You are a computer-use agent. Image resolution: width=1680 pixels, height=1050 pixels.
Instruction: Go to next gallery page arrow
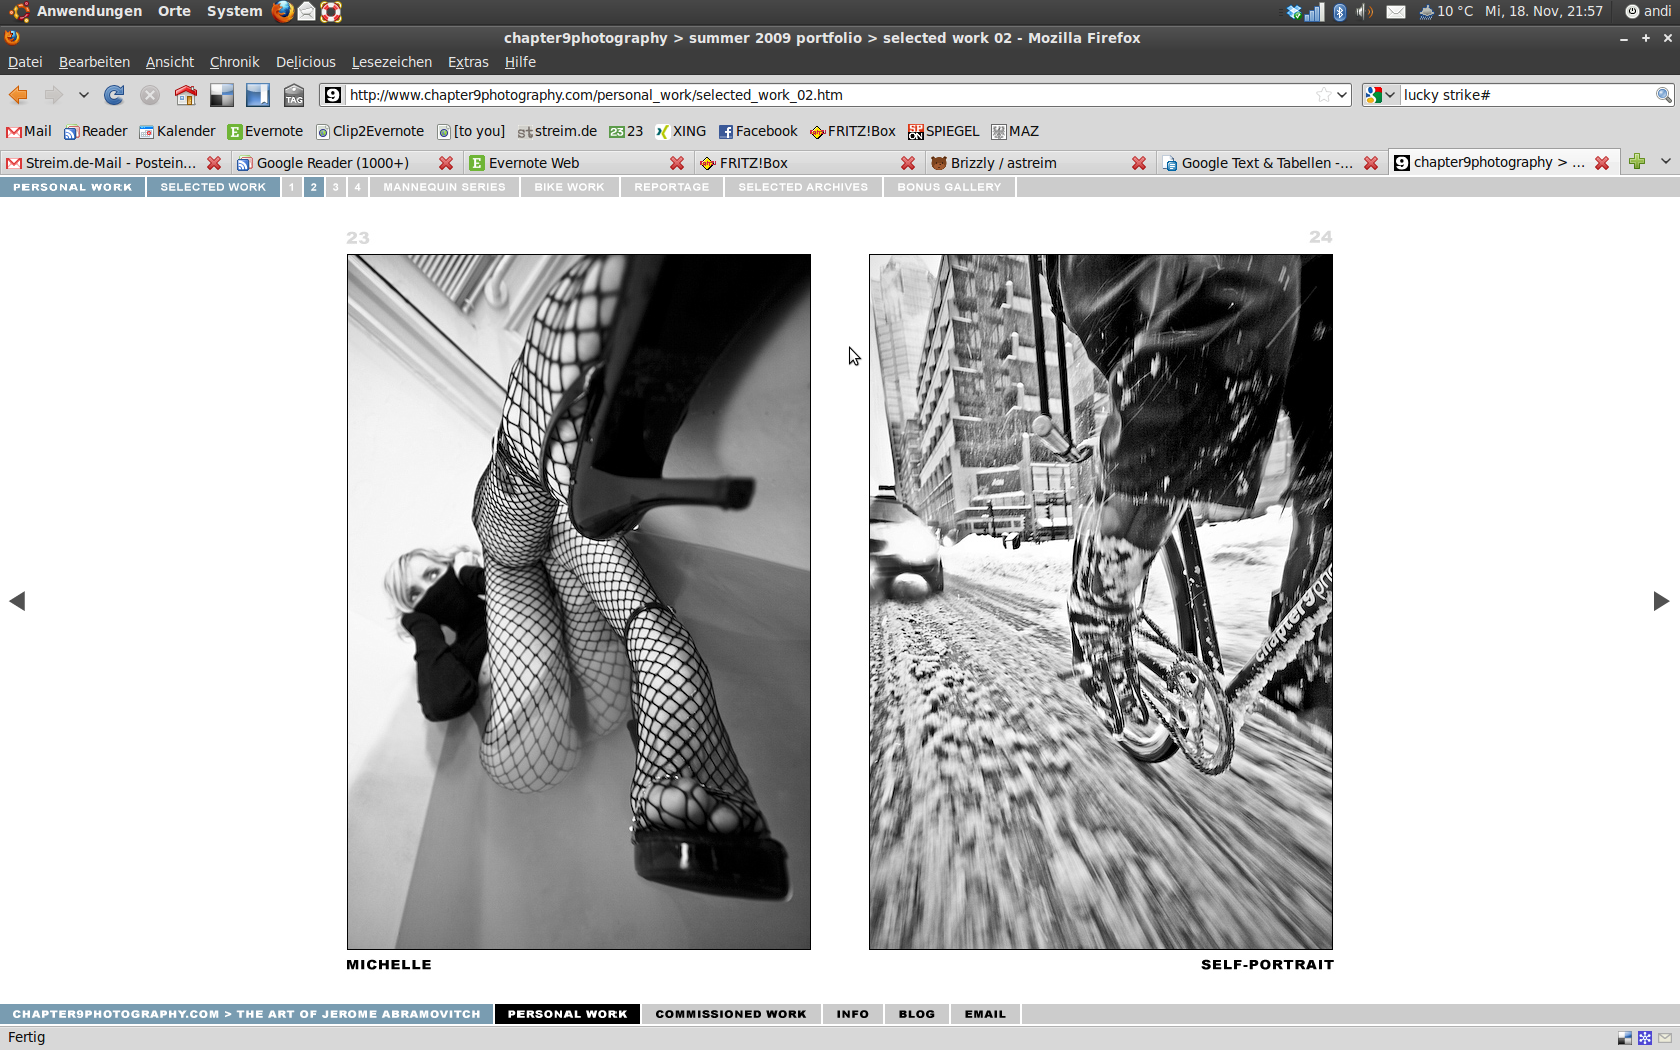point(1661,601)
